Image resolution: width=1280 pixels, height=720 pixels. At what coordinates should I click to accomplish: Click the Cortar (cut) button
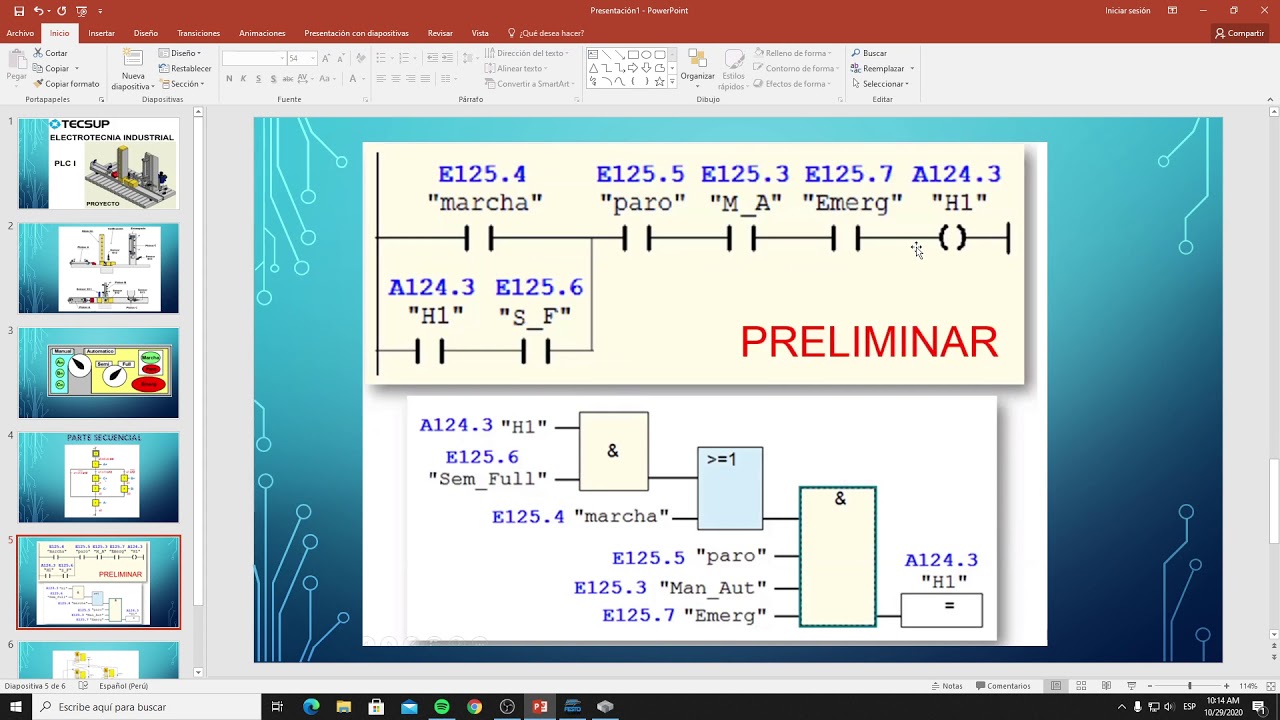[50, 53]
